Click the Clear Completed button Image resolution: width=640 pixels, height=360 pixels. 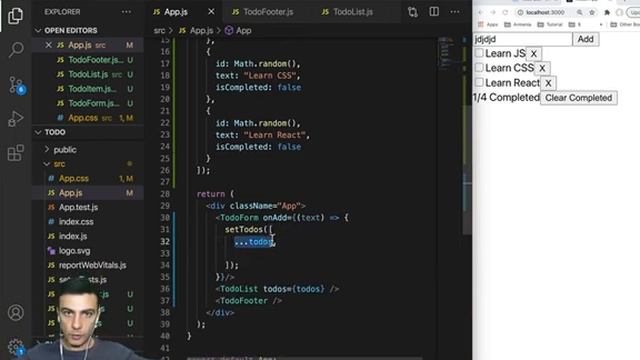(578, 98)
